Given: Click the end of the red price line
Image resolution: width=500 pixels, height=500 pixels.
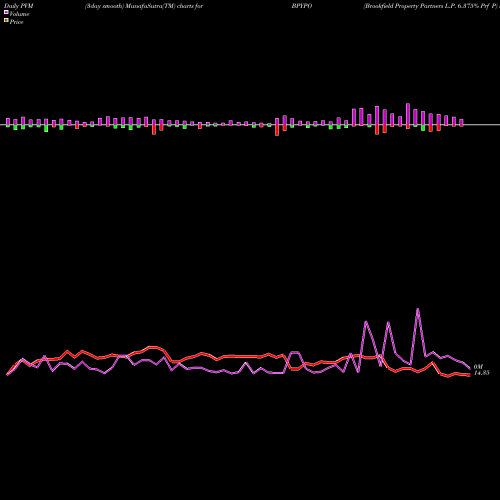Looking at the screenshot, I should pos(469,375).
